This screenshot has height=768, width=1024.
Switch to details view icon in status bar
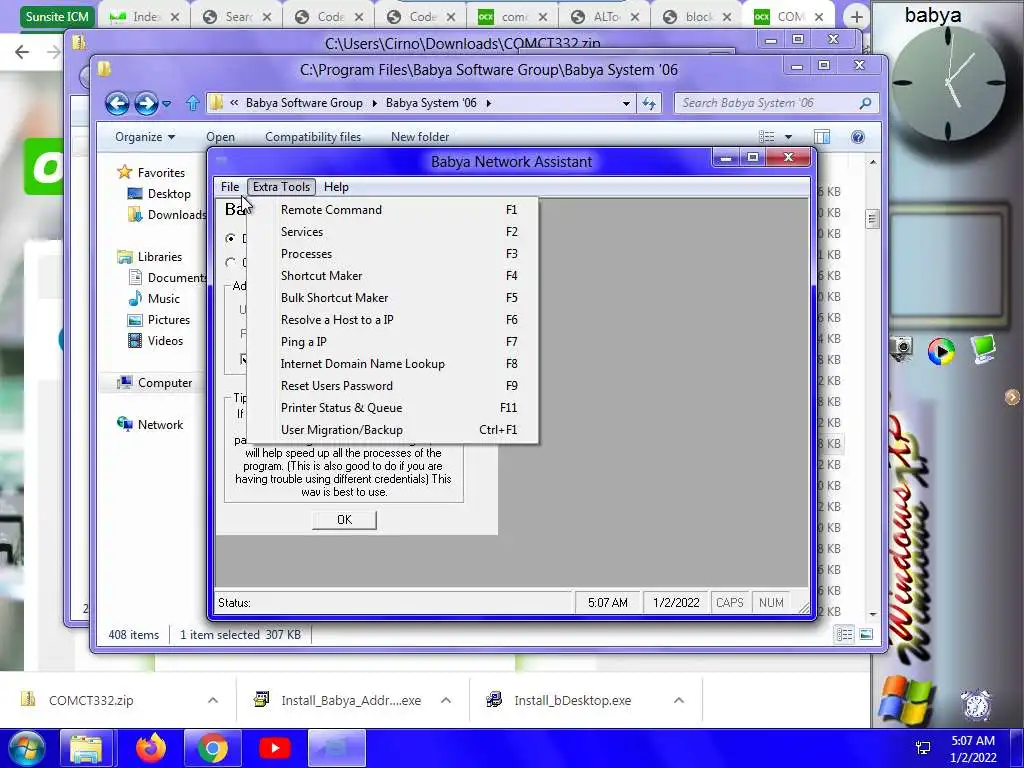(x=844, y=634)
